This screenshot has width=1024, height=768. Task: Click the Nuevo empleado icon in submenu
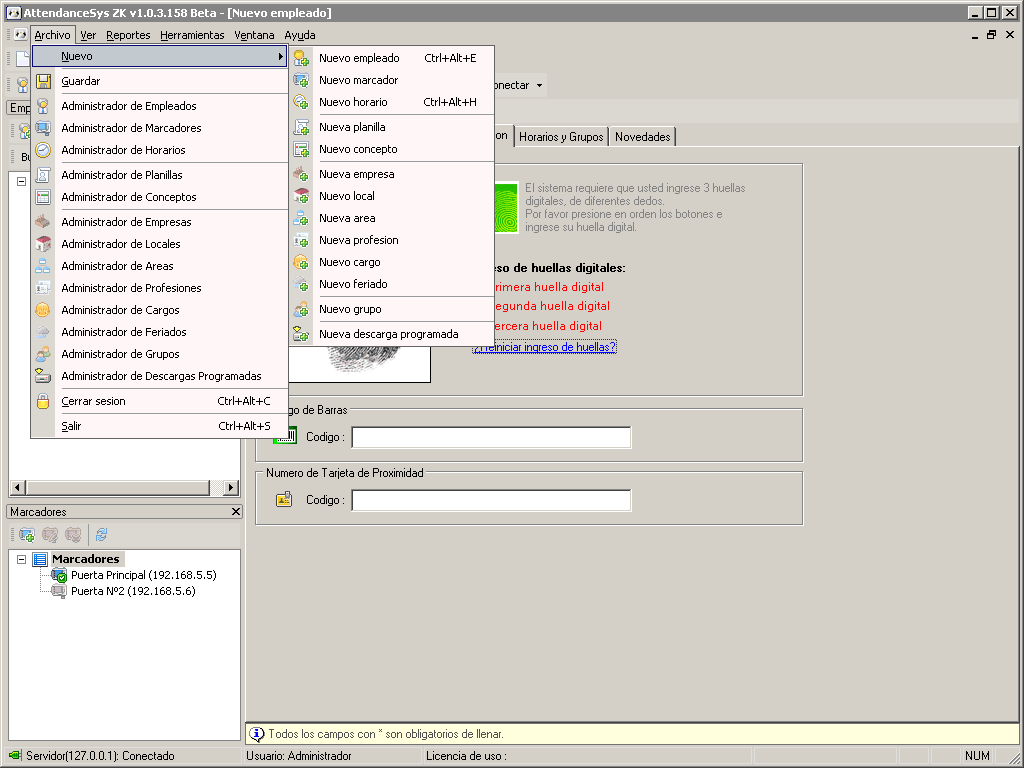301,58
